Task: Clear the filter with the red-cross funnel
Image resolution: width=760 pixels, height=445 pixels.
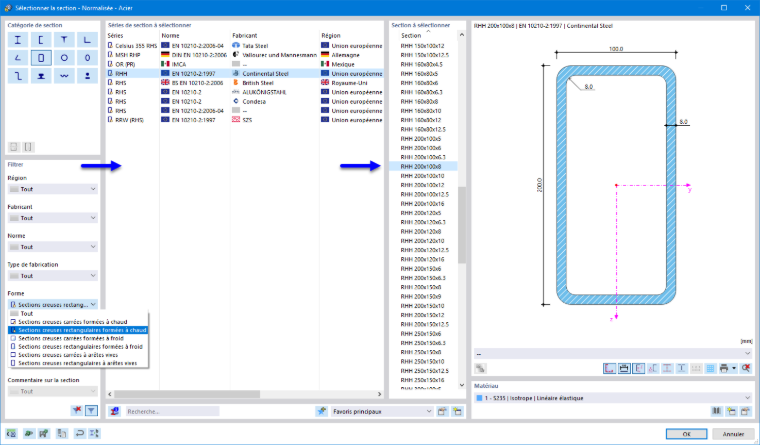Action: click(x=77, y=411)
